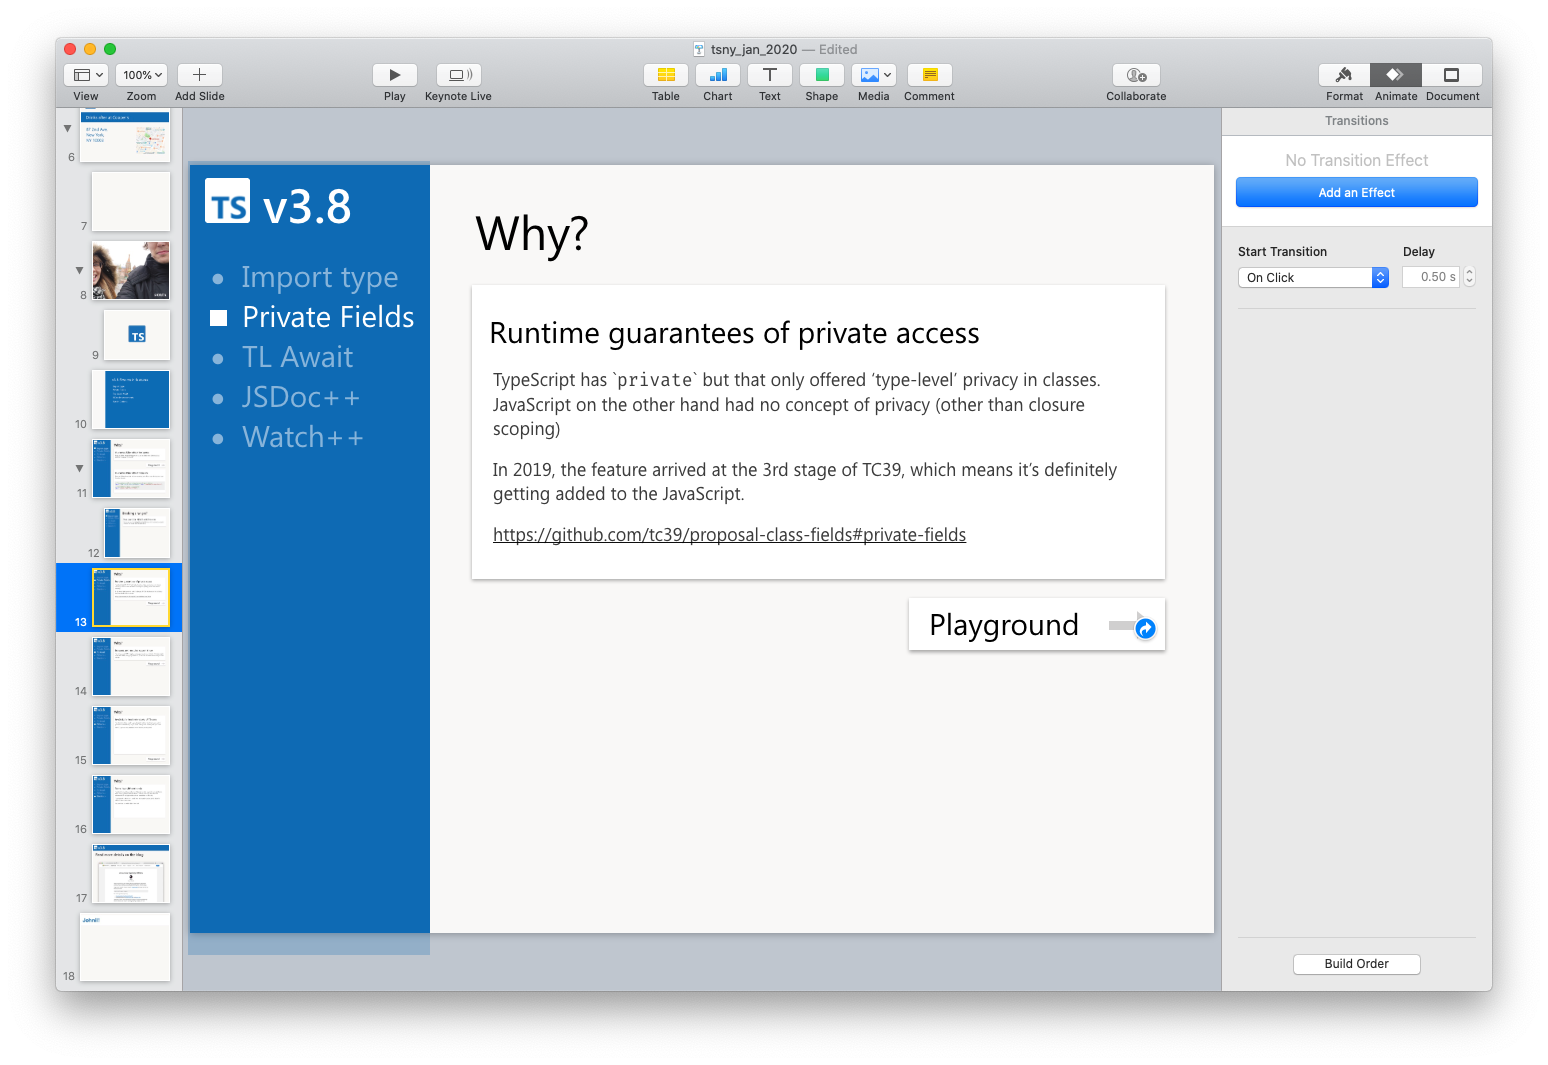Click the Playground link arrow badge

tap(1145, 628)
